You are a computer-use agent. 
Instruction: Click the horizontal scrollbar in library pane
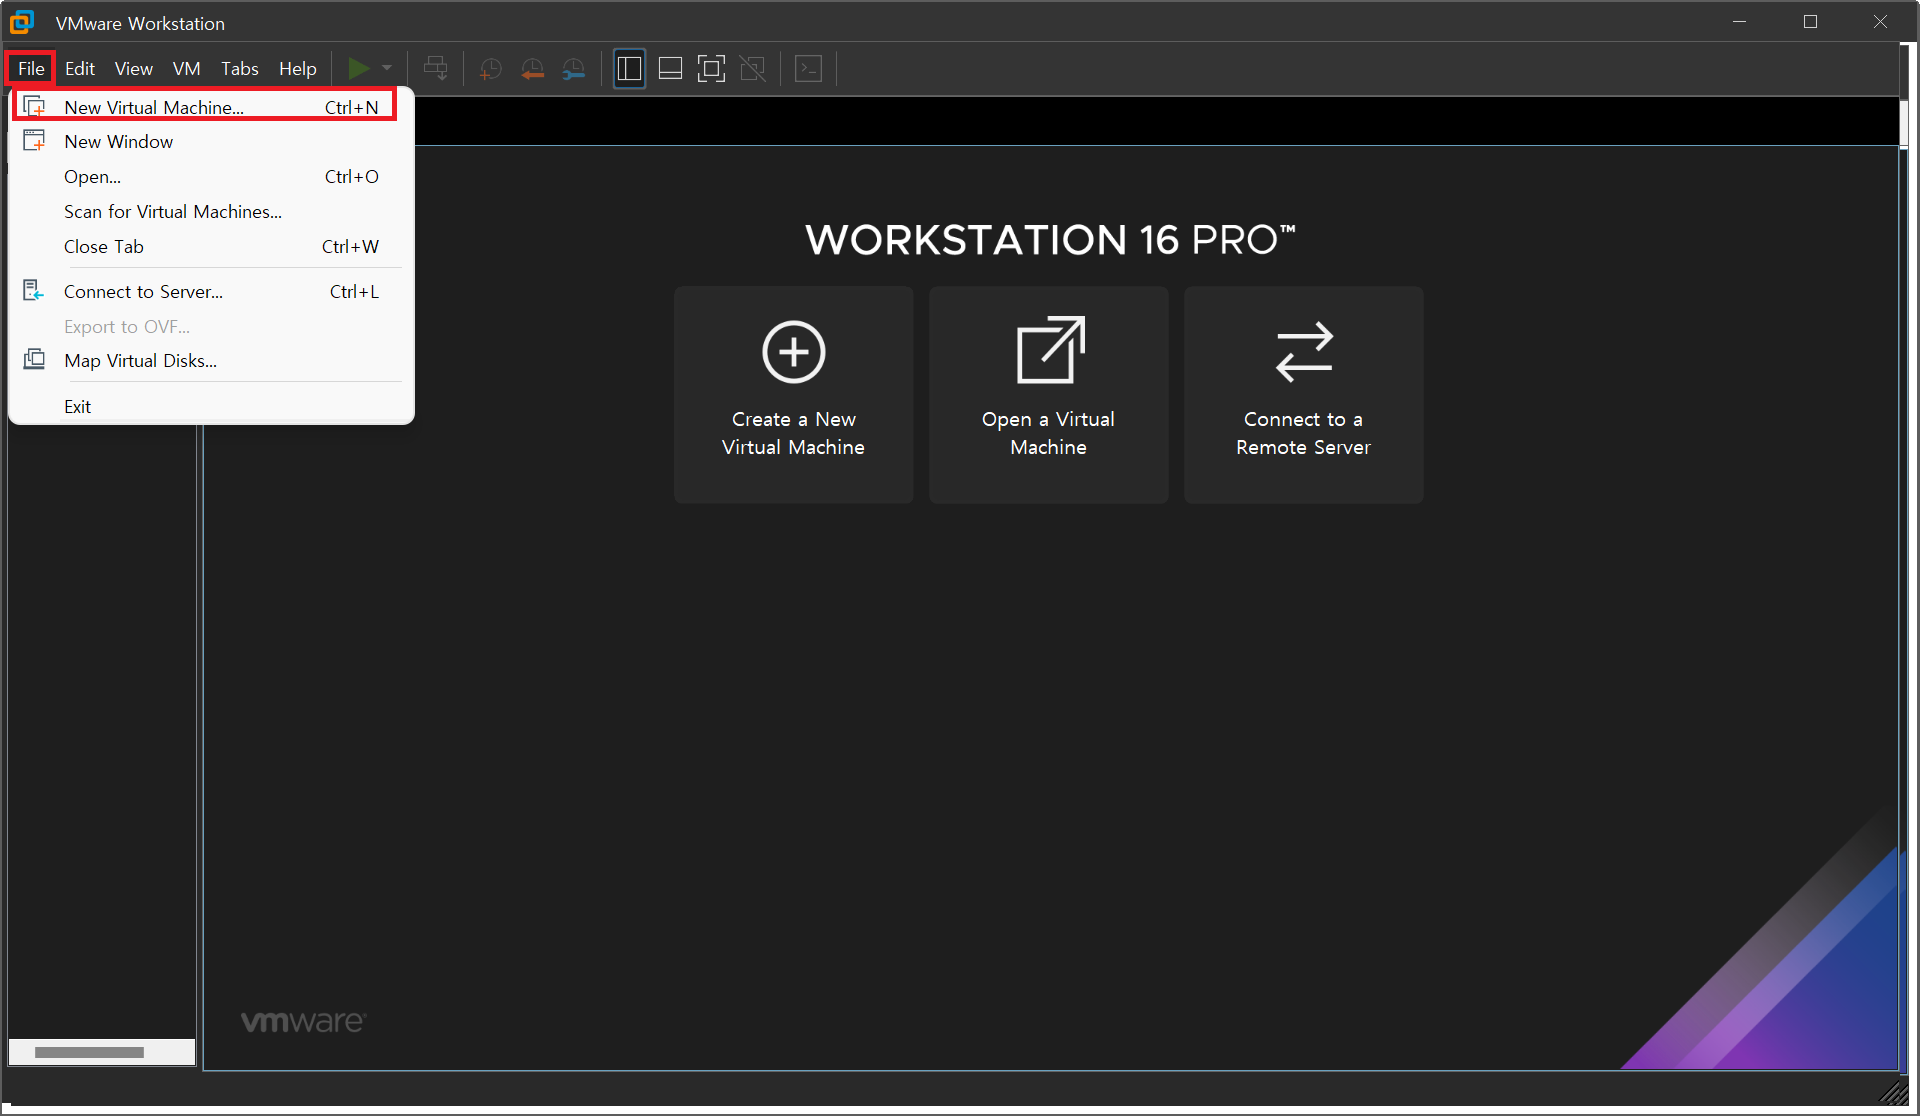(x=90, y=1052)
